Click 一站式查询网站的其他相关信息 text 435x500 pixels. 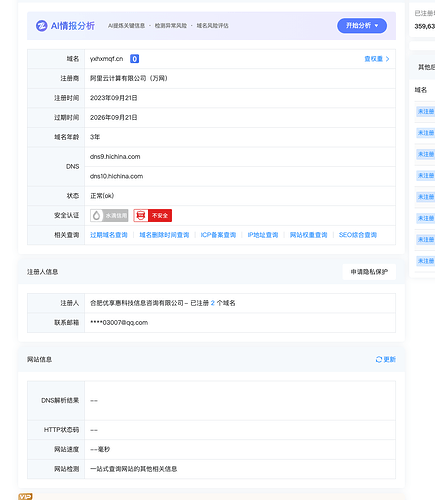click(133, 469)
